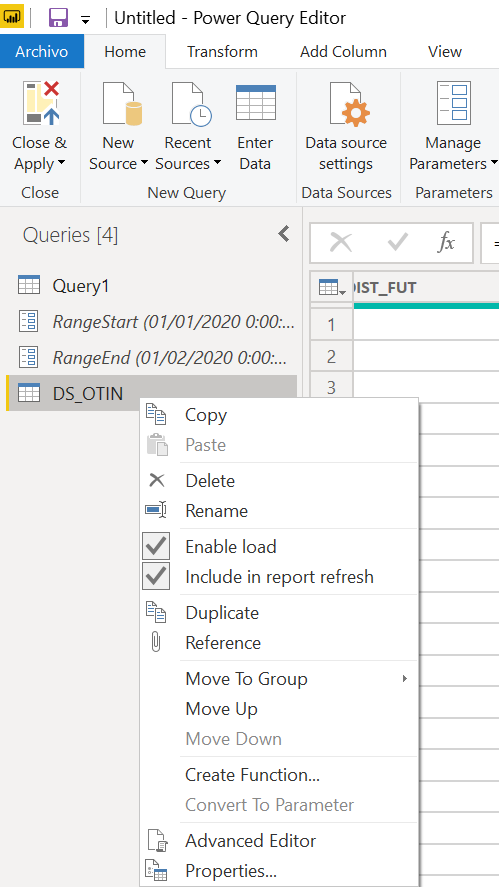Select the RangeEnd parameter
This screenshot has height=887, width=499.
(x=152, y=358)
